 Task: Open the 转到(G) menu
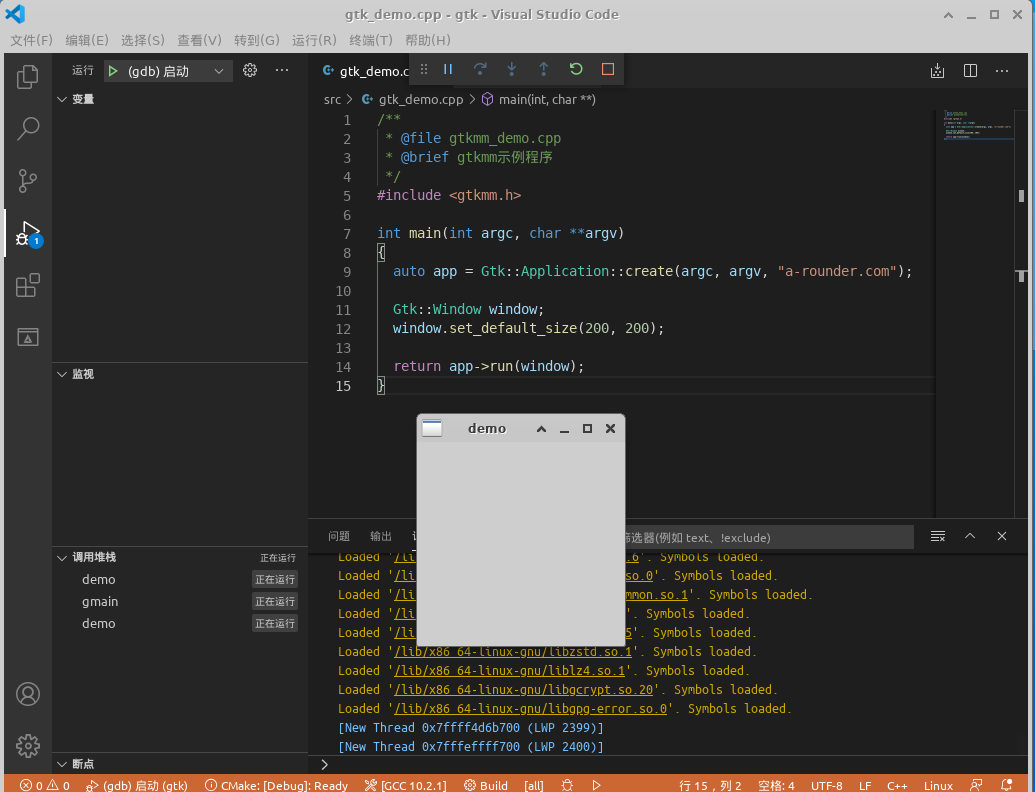[257, 40]
